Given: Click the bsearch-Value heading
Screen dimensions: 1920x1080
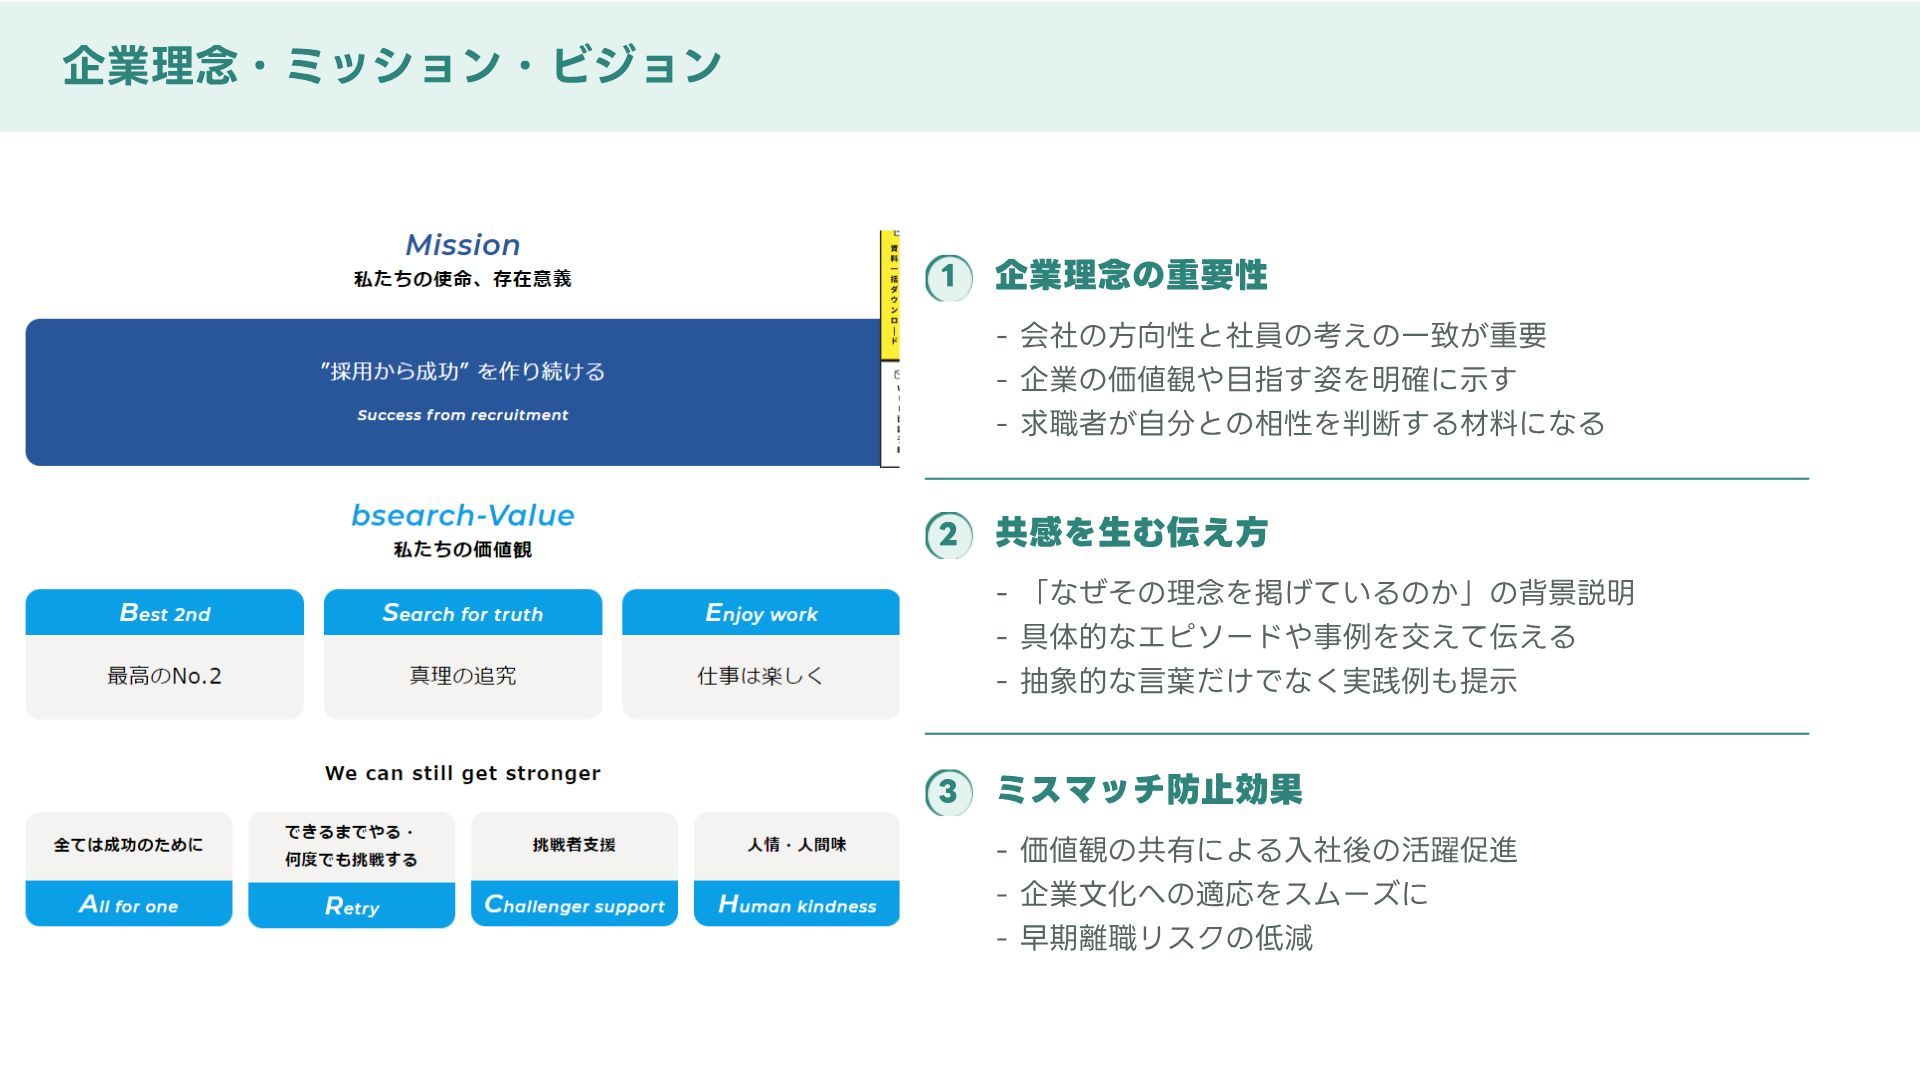Looking at the screenshot, I should click(x=462, y=516).
